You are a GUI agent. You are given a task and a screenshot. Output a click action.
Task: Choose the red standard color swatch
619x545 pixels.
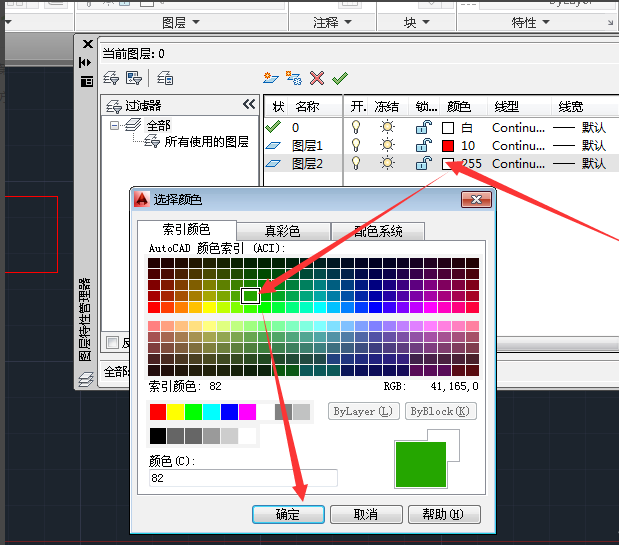coord(158,412)
